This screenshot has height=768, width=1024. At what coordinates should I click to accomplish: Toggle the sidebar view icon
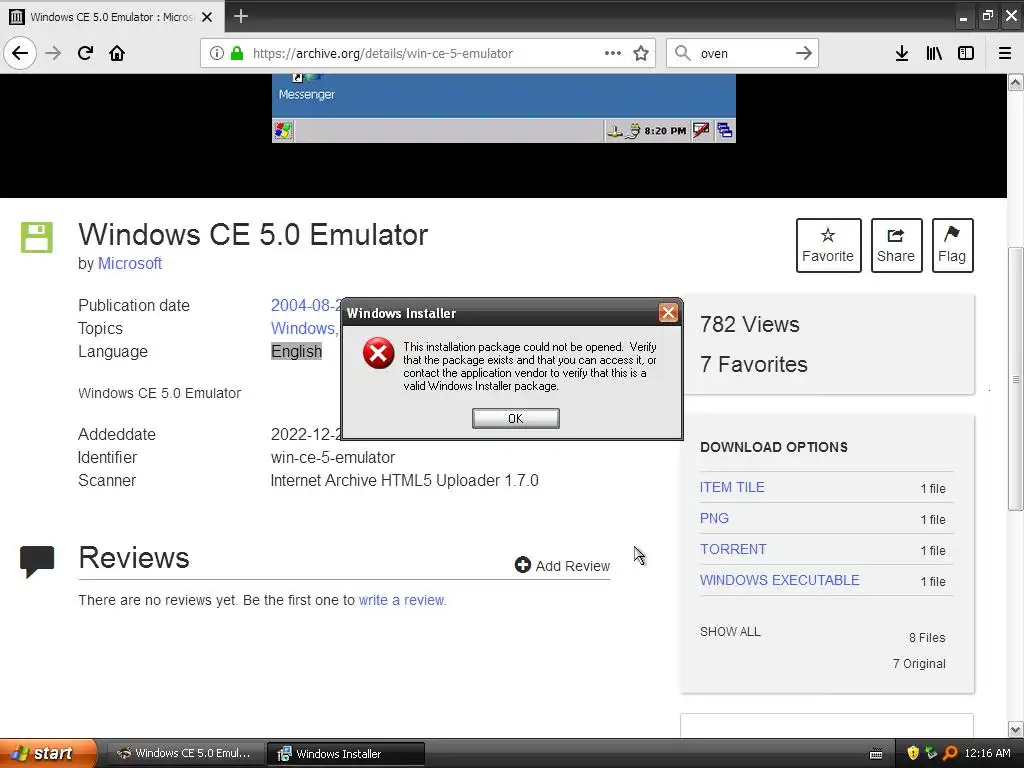point(966,53)
